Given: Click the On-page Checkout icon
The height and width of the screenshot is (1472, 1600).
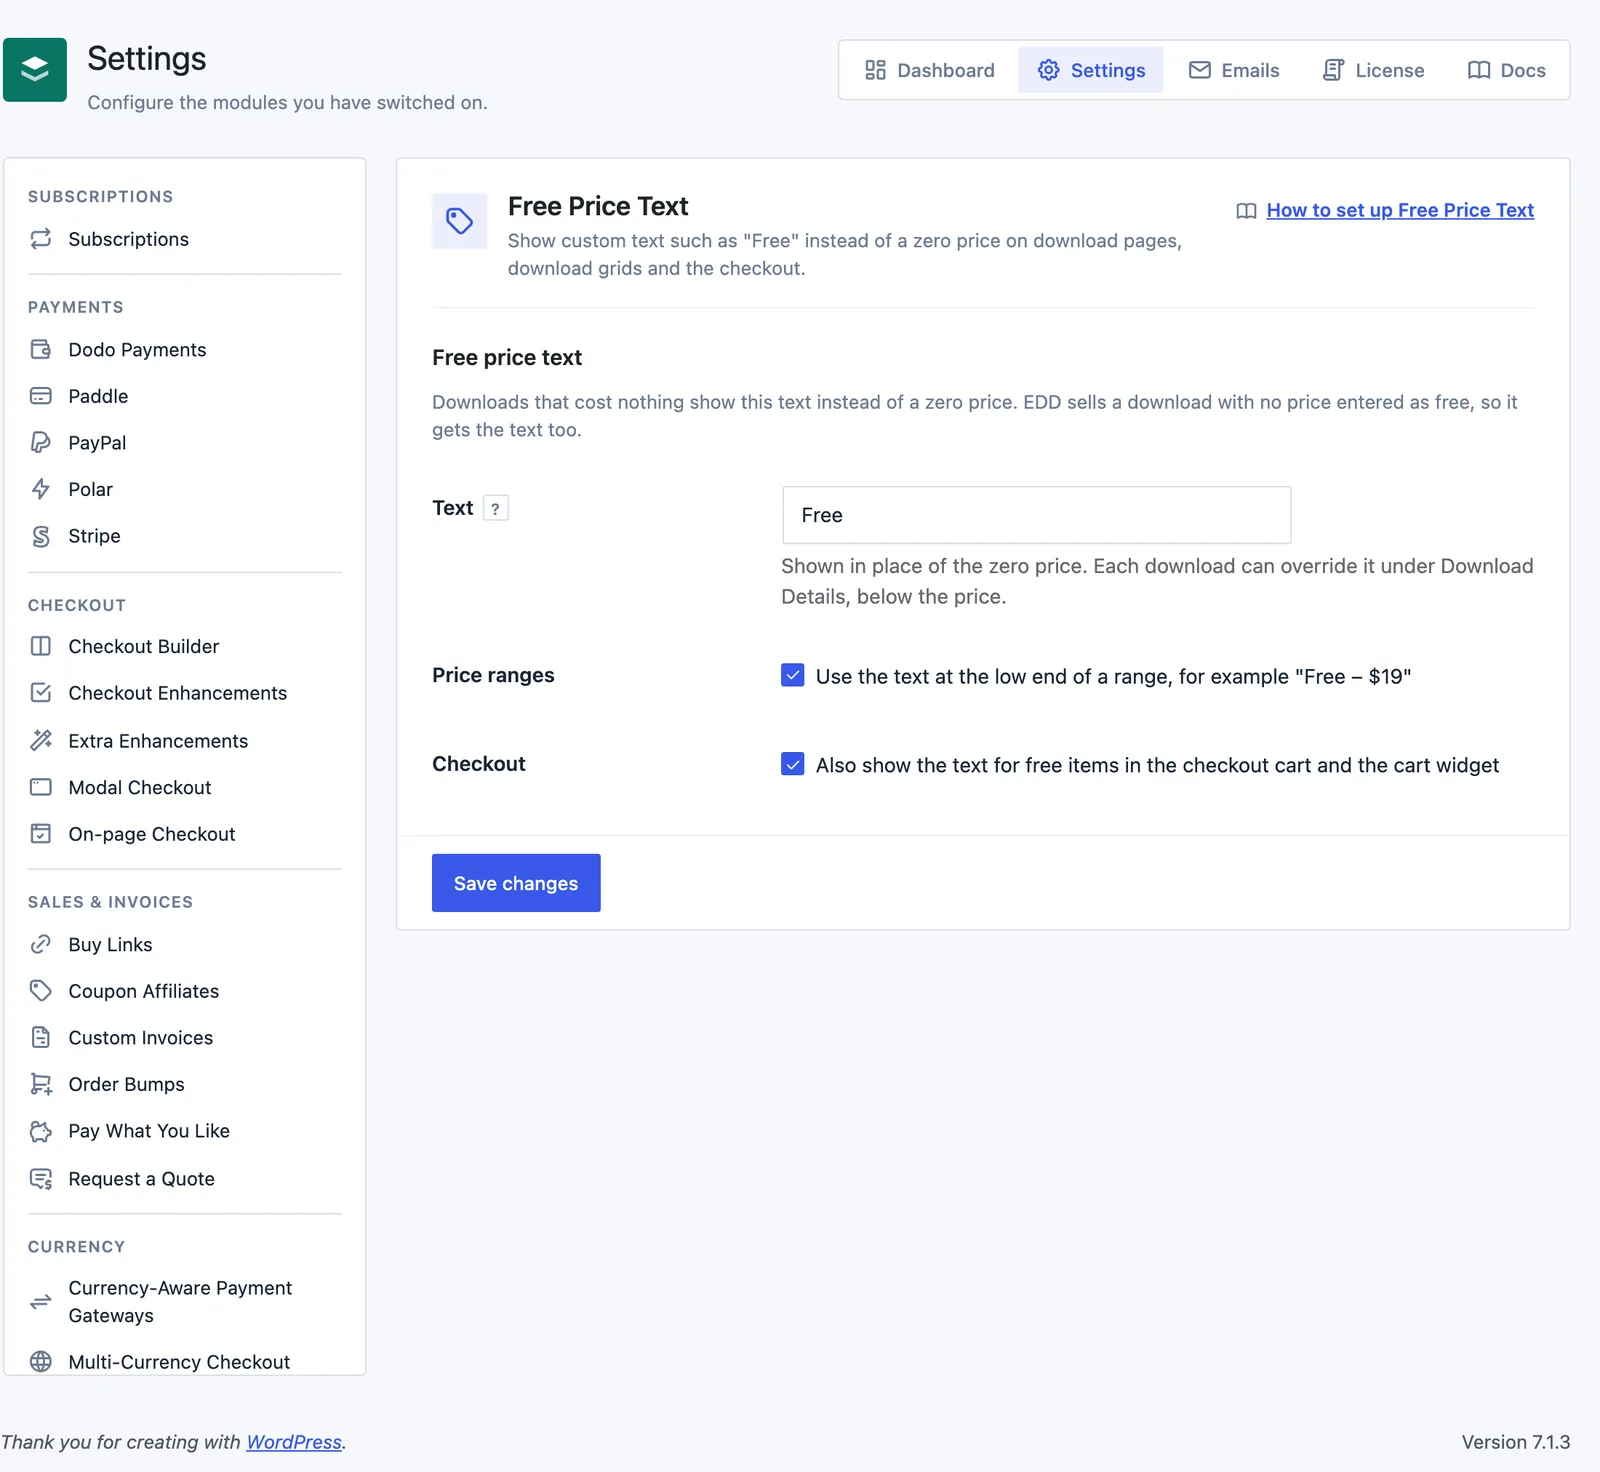Looking at the screenshot, I should click(x=41, y=834).
